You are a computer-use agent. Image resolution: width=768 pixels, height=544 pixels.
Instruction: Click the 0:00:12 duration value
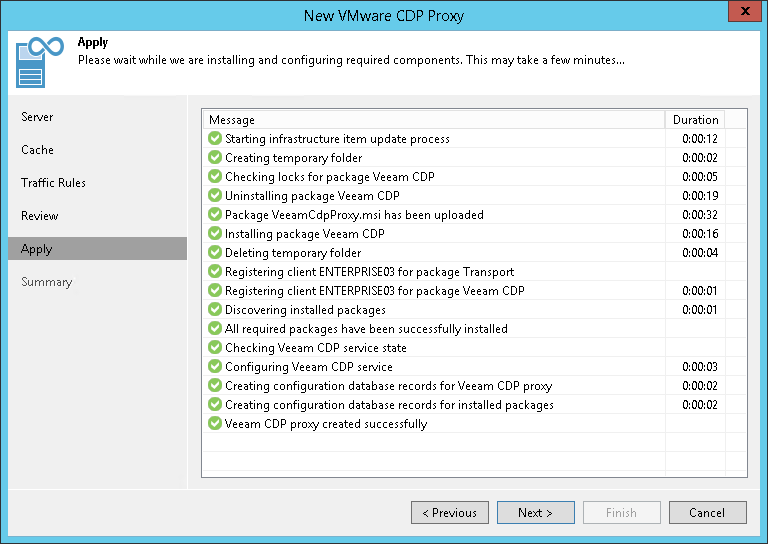point(700,139)
